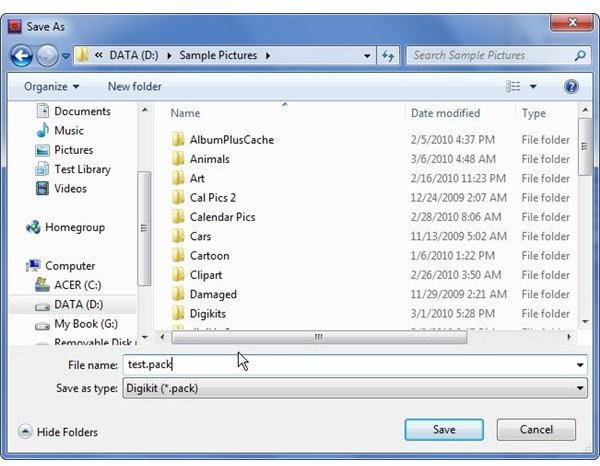
Task: Sort by Date modified column header
Action: pyautogui.click(x=445, y=113)
